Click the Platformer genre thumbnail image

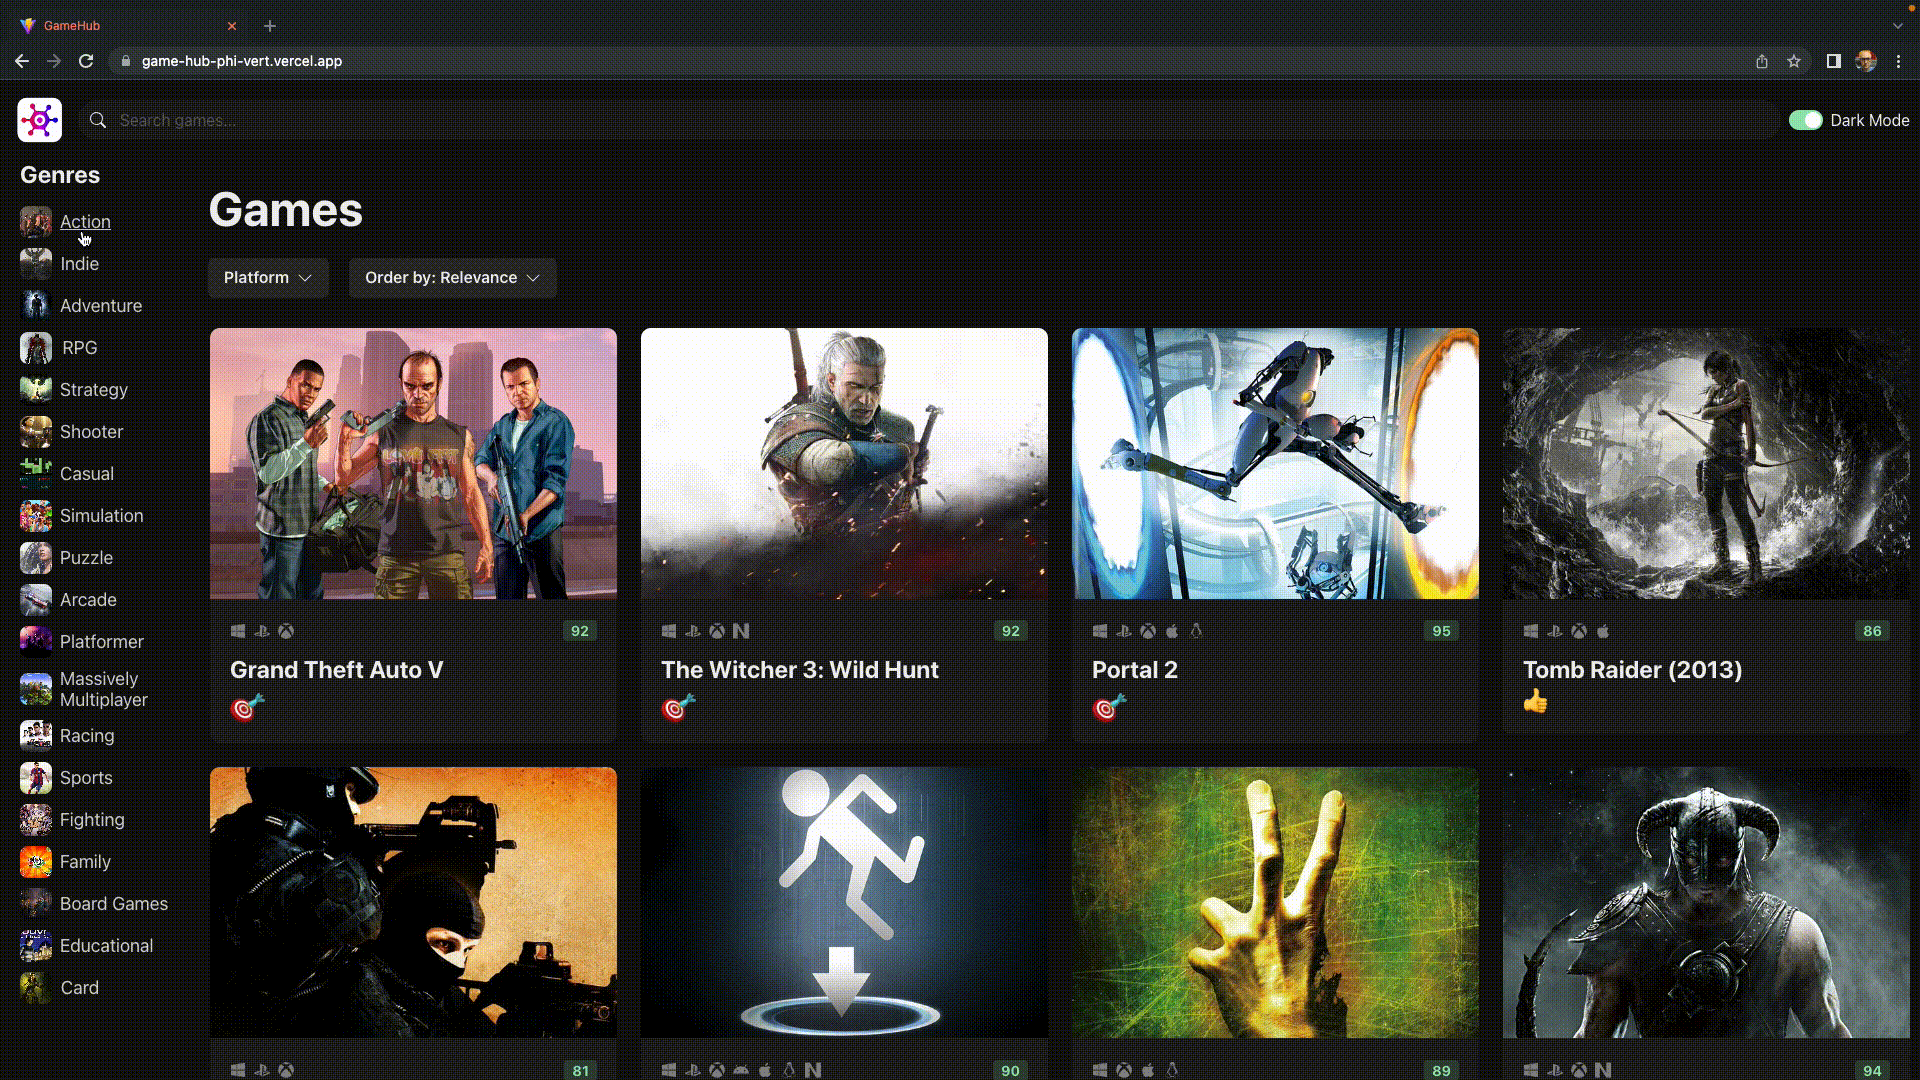pyautogui.click(x=36, y=642)
